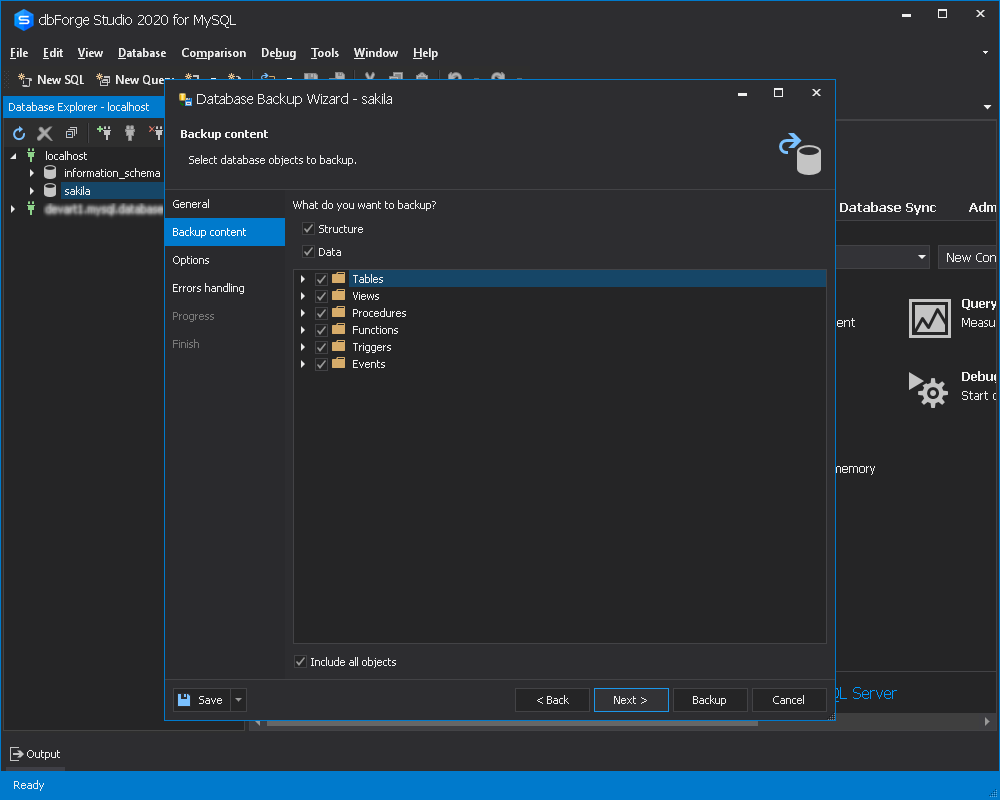Uncheck the Functions checkbox
Screen dimensions: 1000x800
point(321,330)
